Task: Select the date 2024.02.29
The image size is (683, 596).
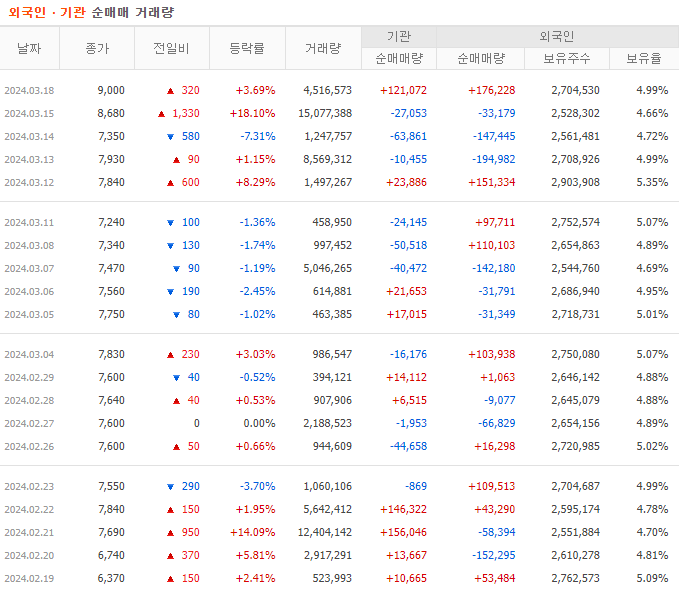Action: click(29, 378)
